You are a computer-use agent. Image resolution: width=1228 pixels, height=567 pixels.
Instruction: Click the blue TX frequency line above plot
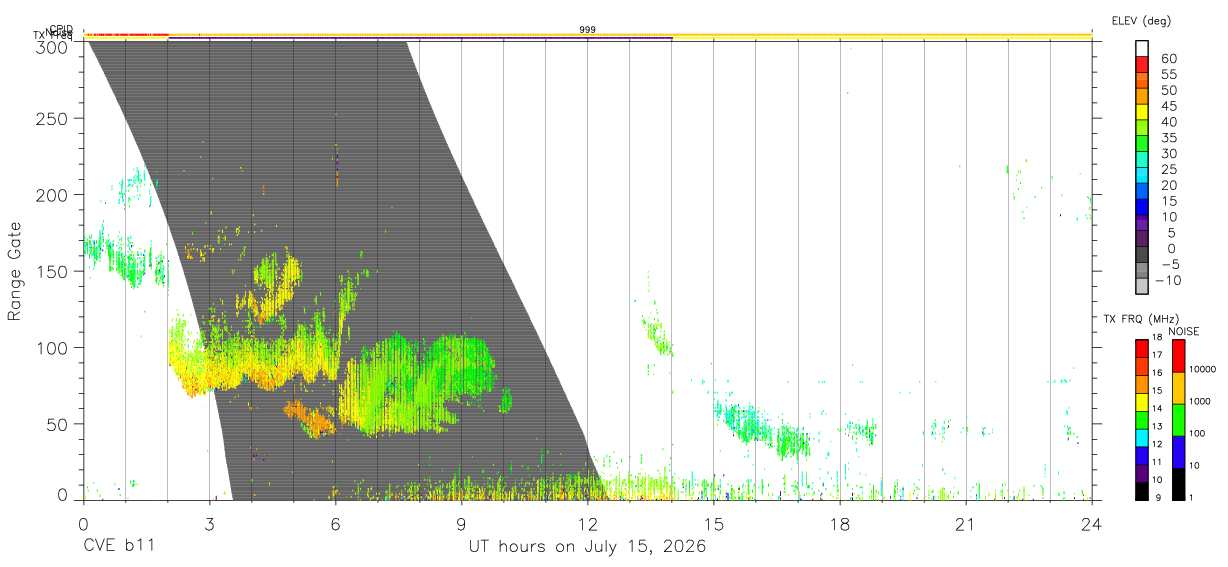(420, 38)
